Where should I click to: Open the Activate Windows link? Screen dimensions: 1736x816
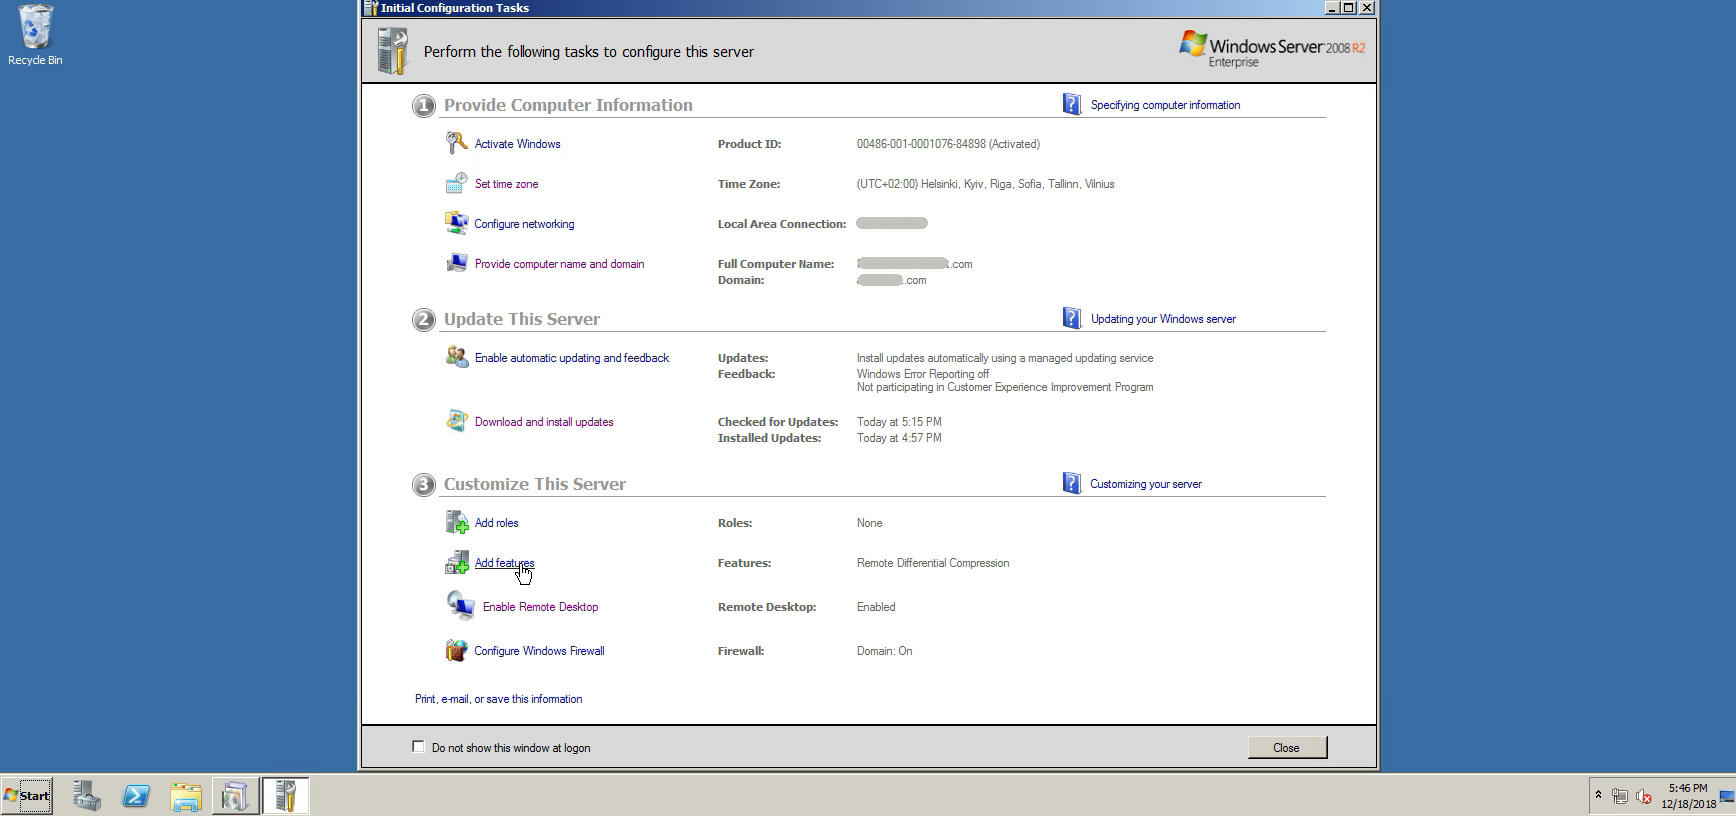click(517, 144)
